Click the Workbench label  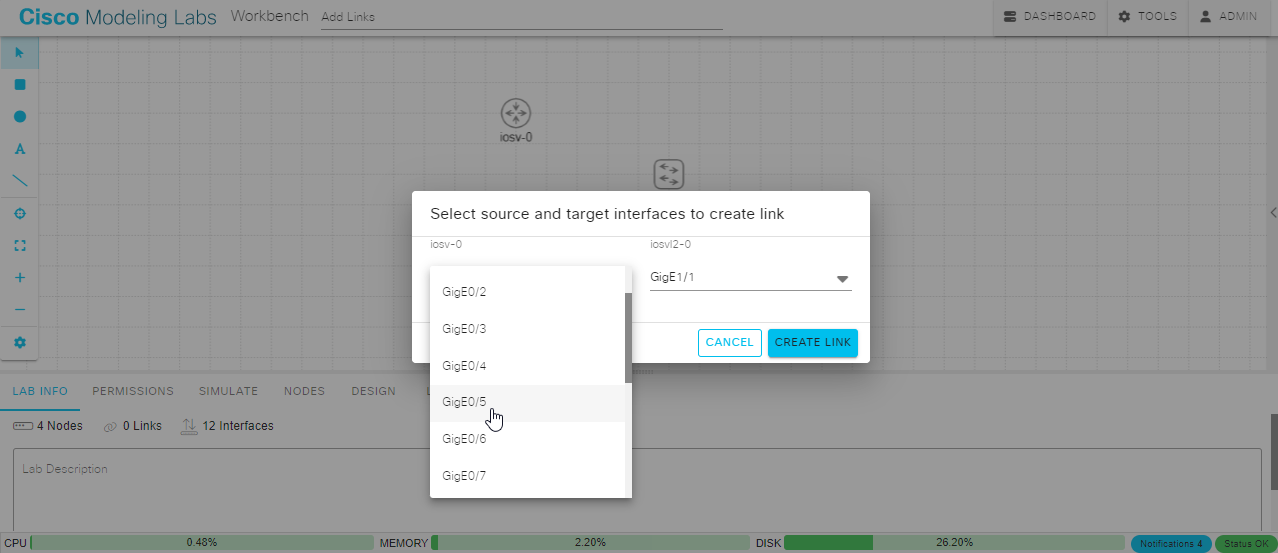click(270, 16)
